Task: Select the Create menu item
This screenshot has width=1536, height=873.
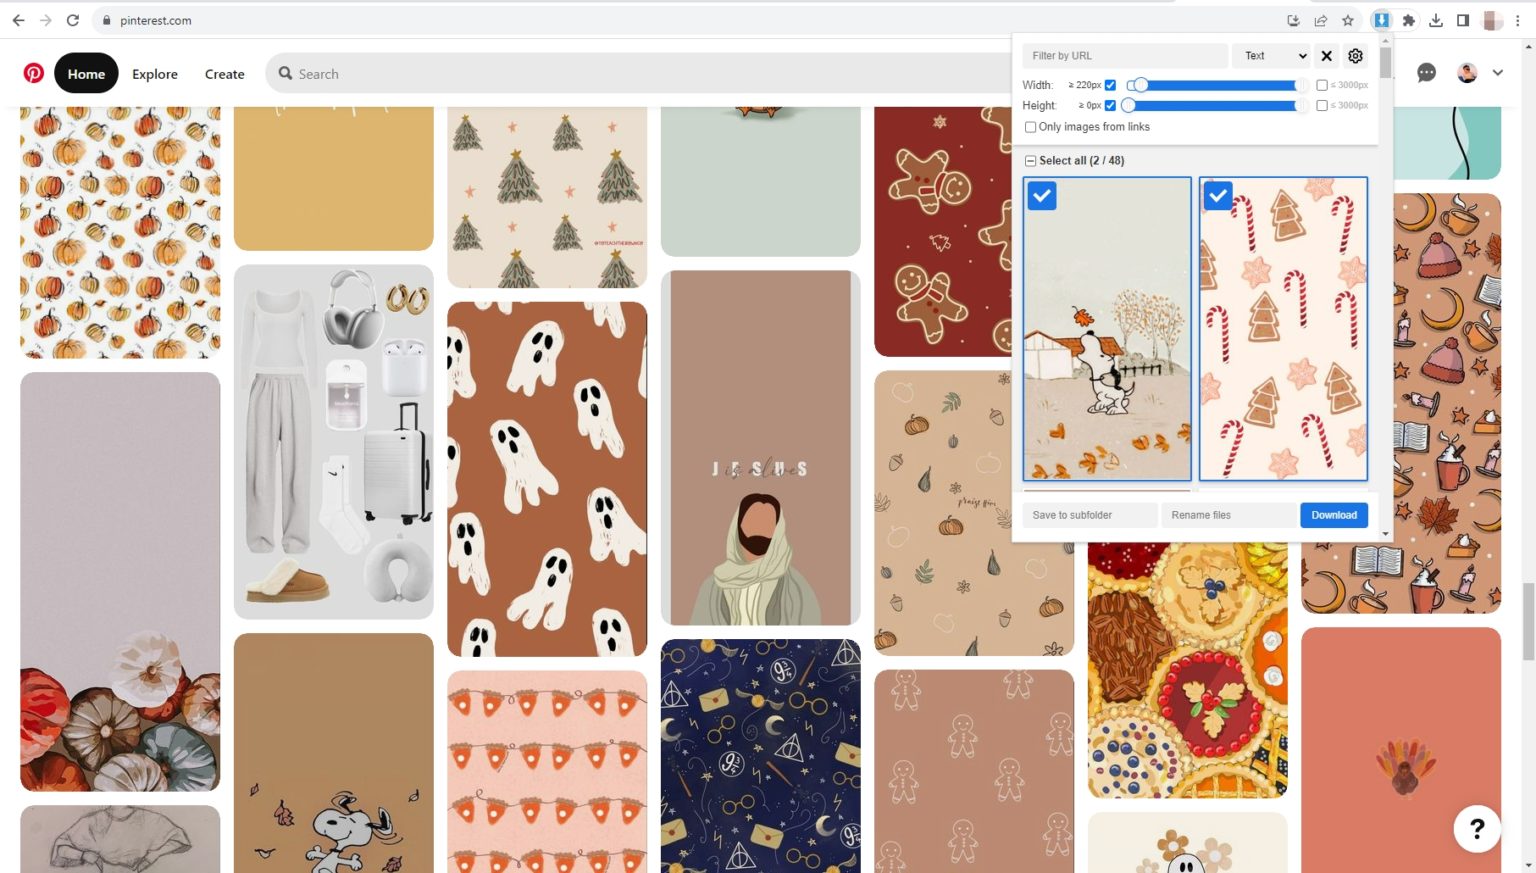Action: 224,73
